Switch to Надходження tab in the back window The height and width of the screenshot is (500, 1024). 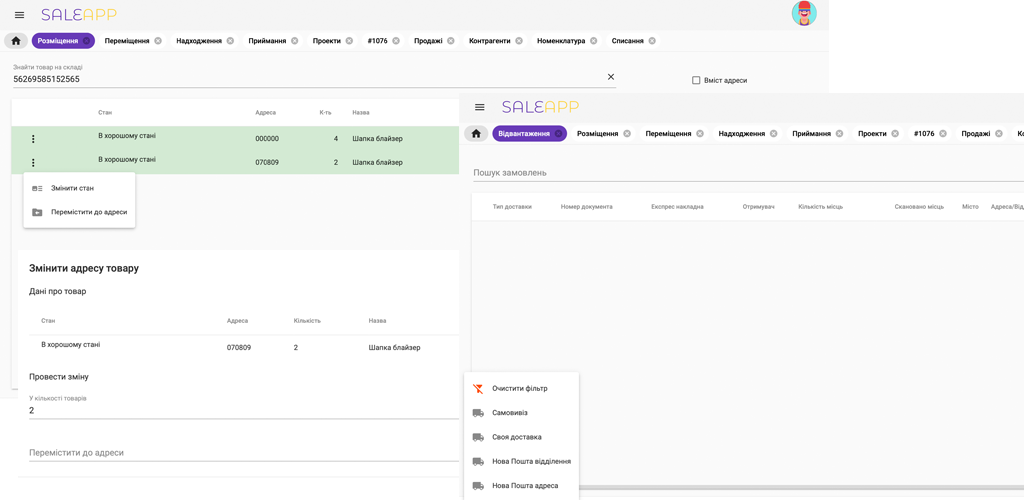tap(204, 40)
